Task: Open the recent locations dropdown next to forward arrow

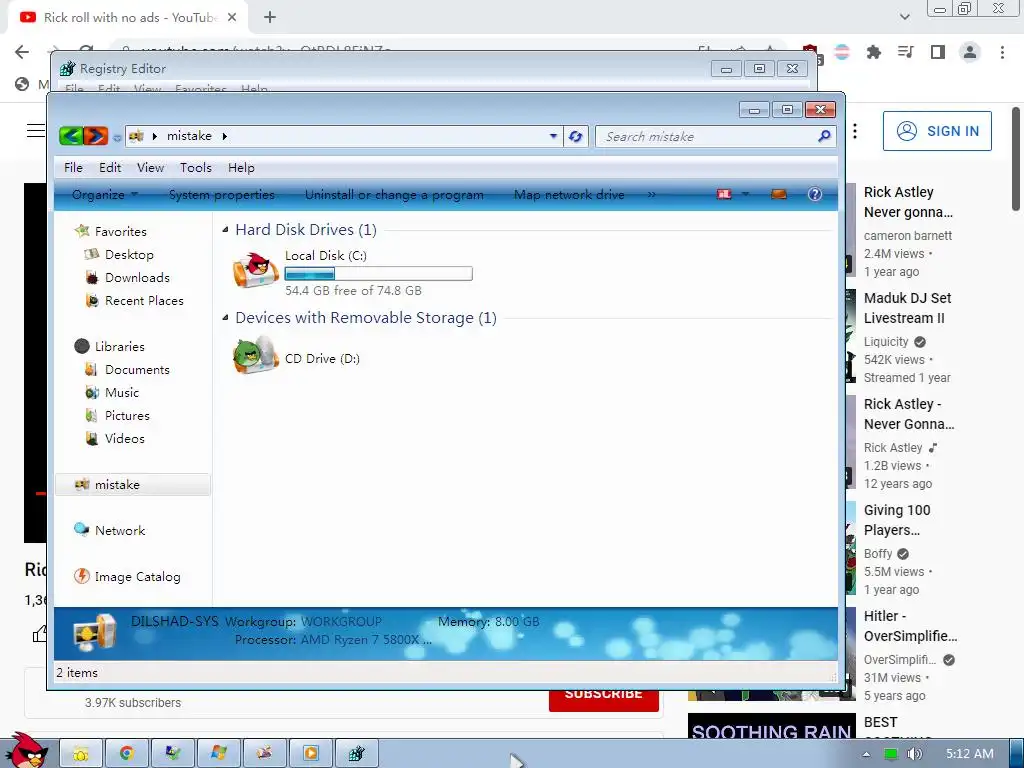Action: coord(117,137)
